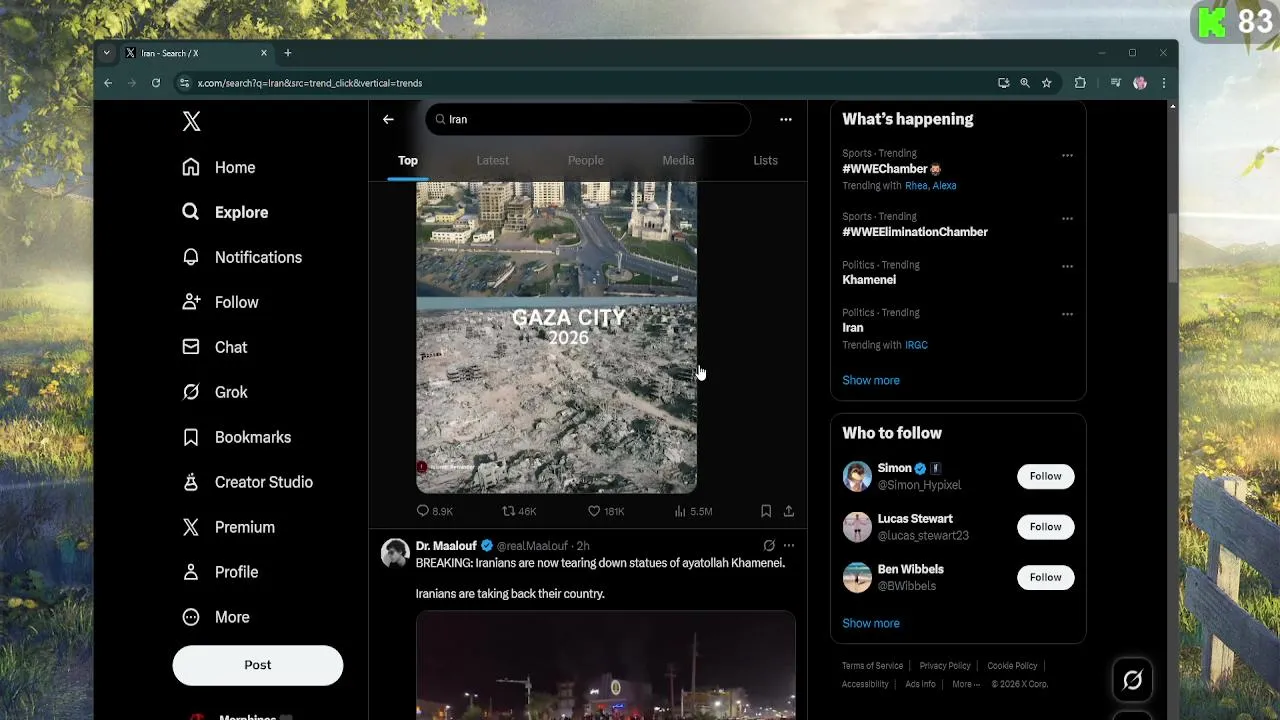Click the Rhea trending-with link
The image size is (1280, 720).
tap(916, 186)
